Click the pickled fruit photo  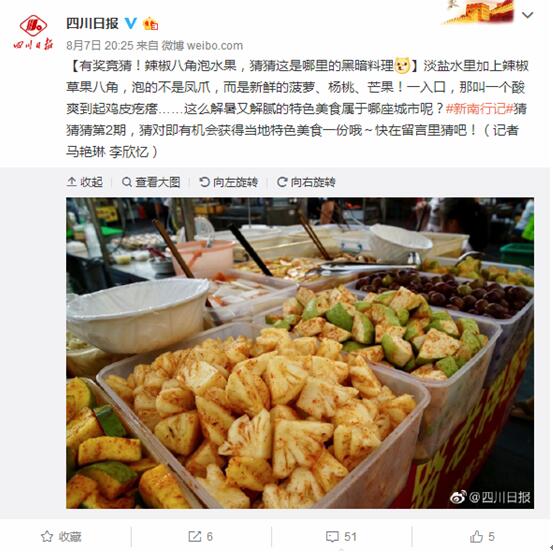pos(300,353)
